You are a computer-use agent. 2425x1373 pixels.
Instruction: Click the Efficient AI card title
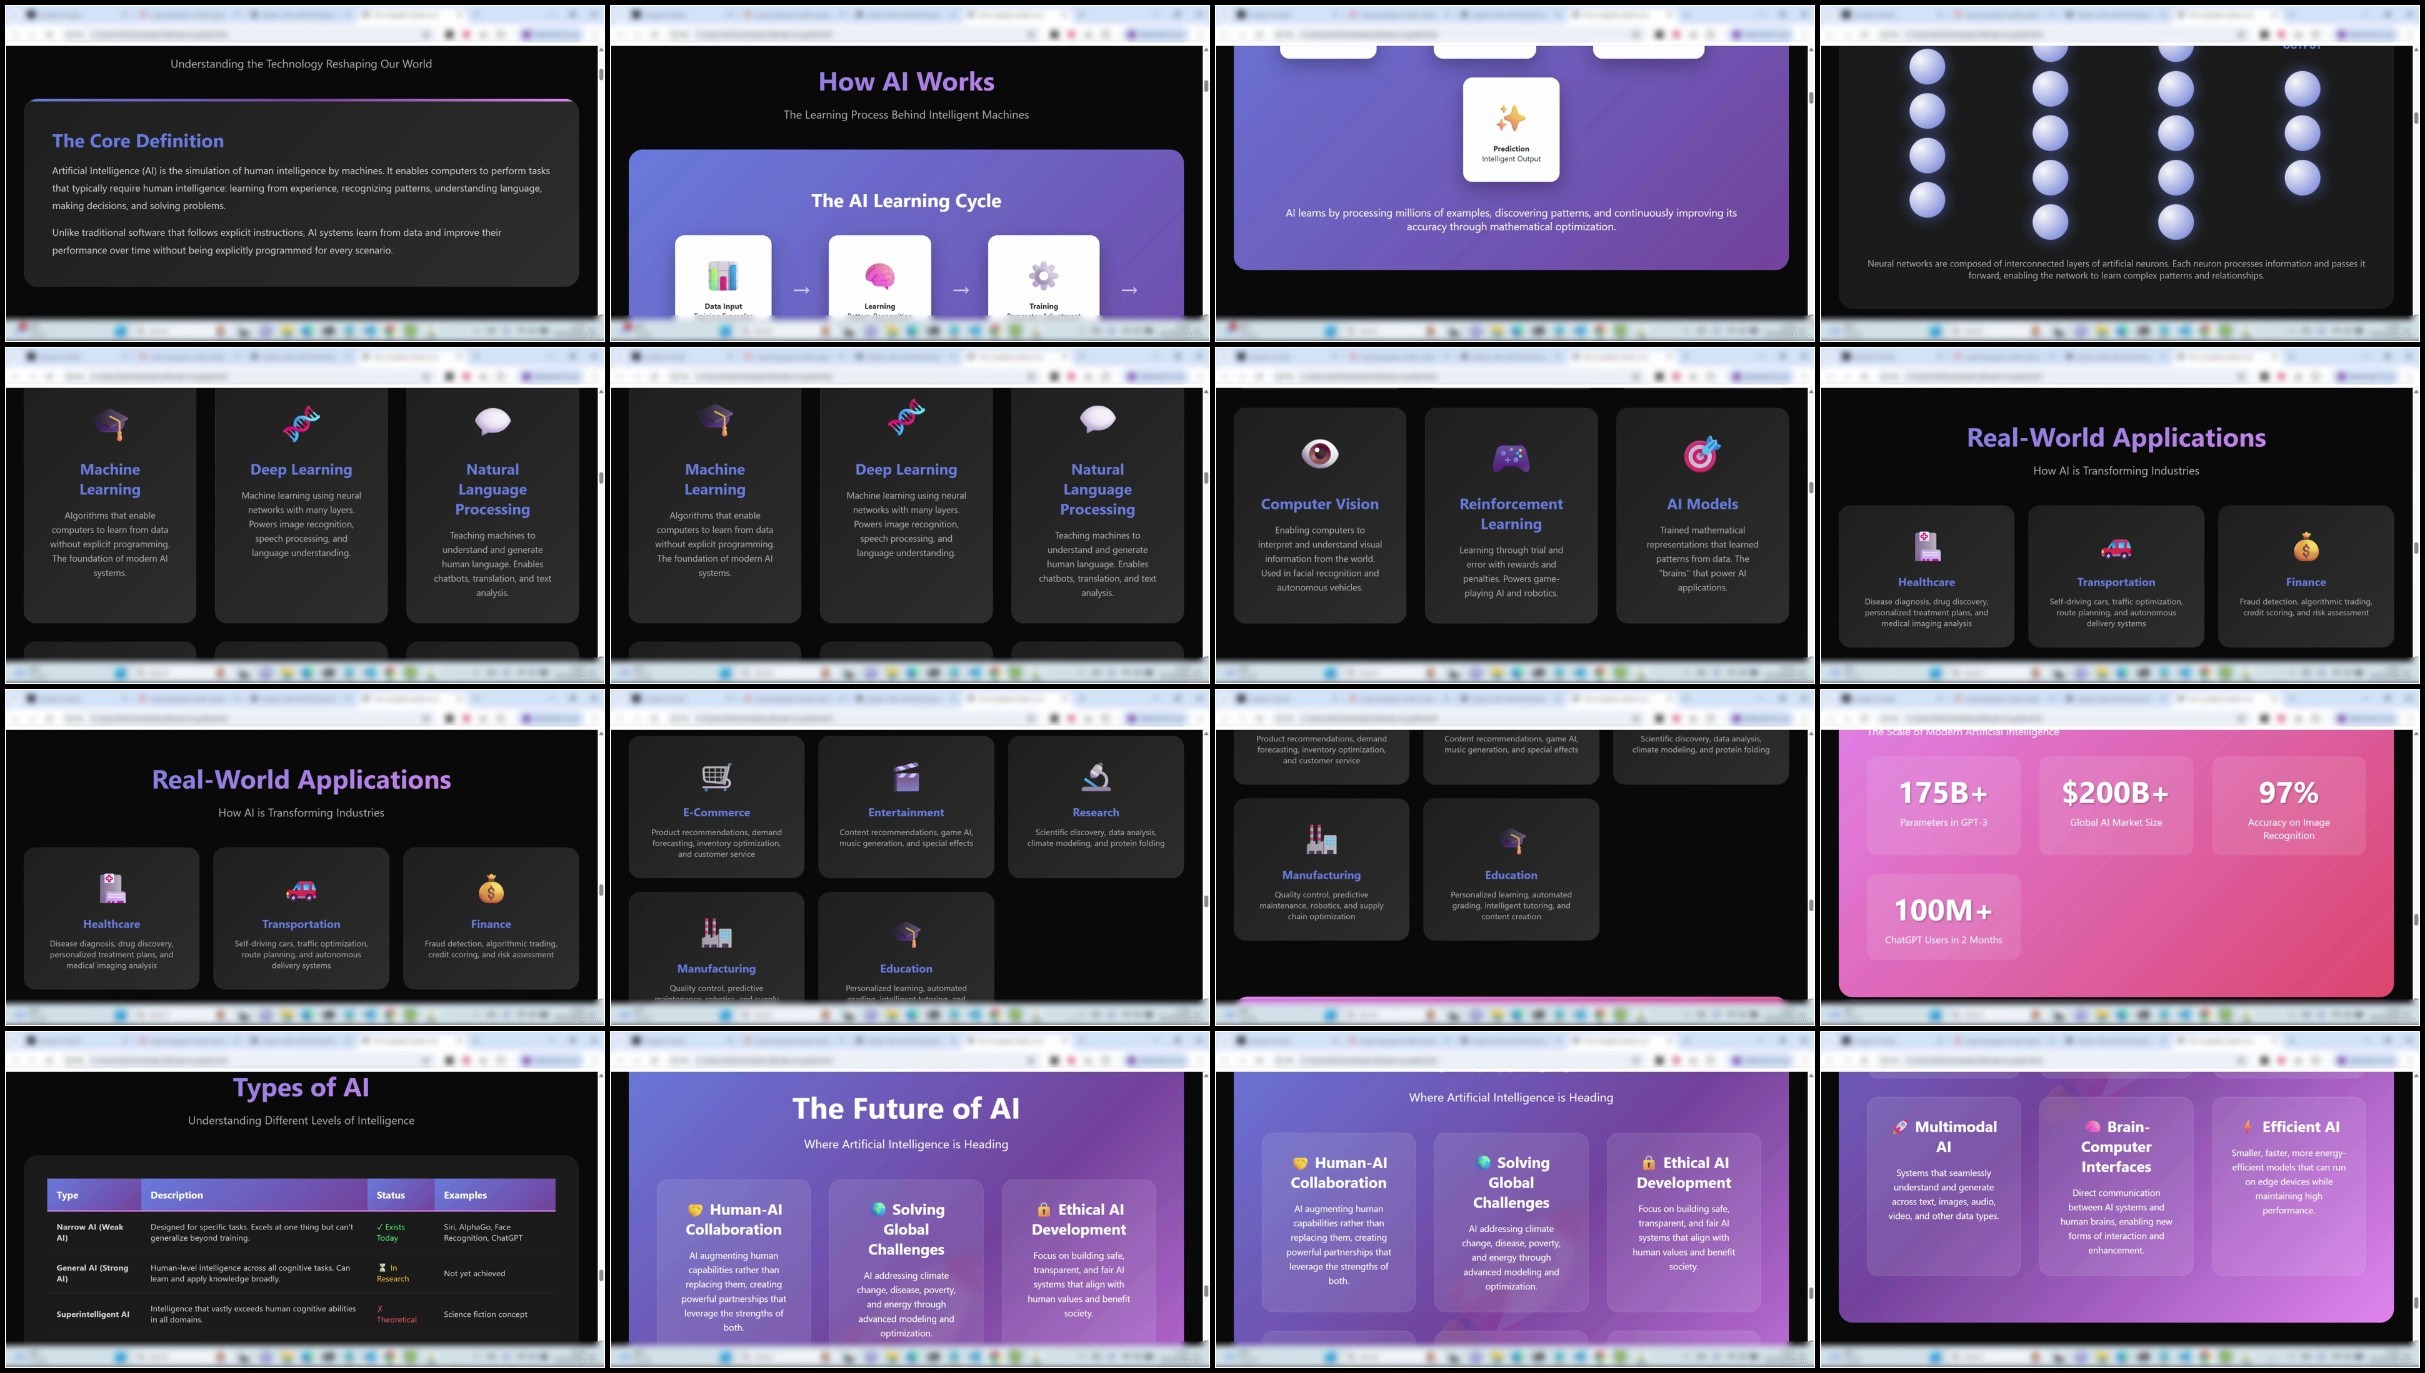[x=2299, y=1127]
